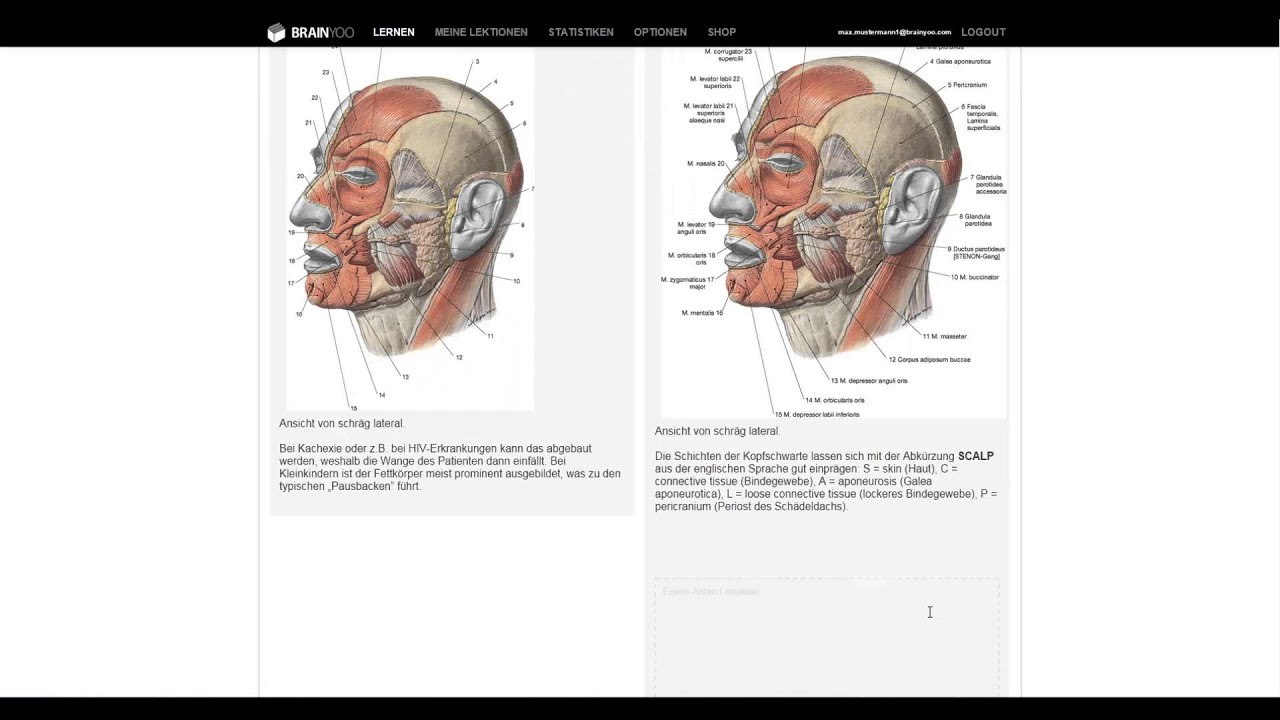The image size is (1280, 720).
Task: Click the bold word 'SCALP' in the answer text
Action: point(976,456)
